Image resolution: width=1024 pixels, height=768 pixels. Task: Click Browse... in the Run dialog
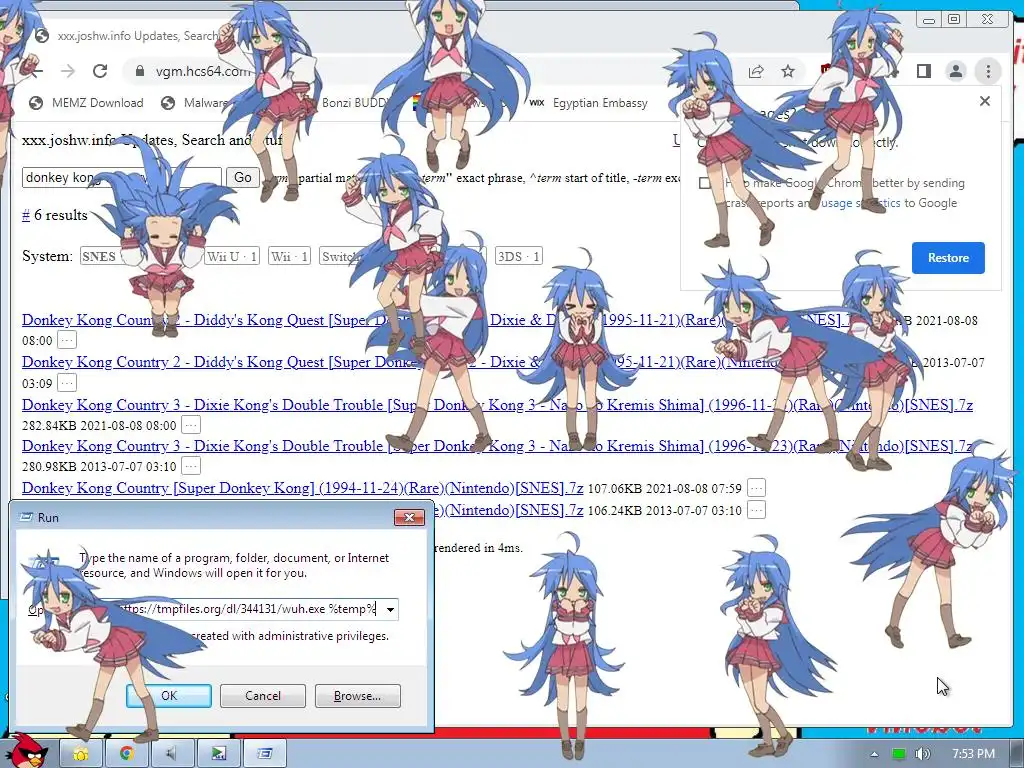click(357, 696)
